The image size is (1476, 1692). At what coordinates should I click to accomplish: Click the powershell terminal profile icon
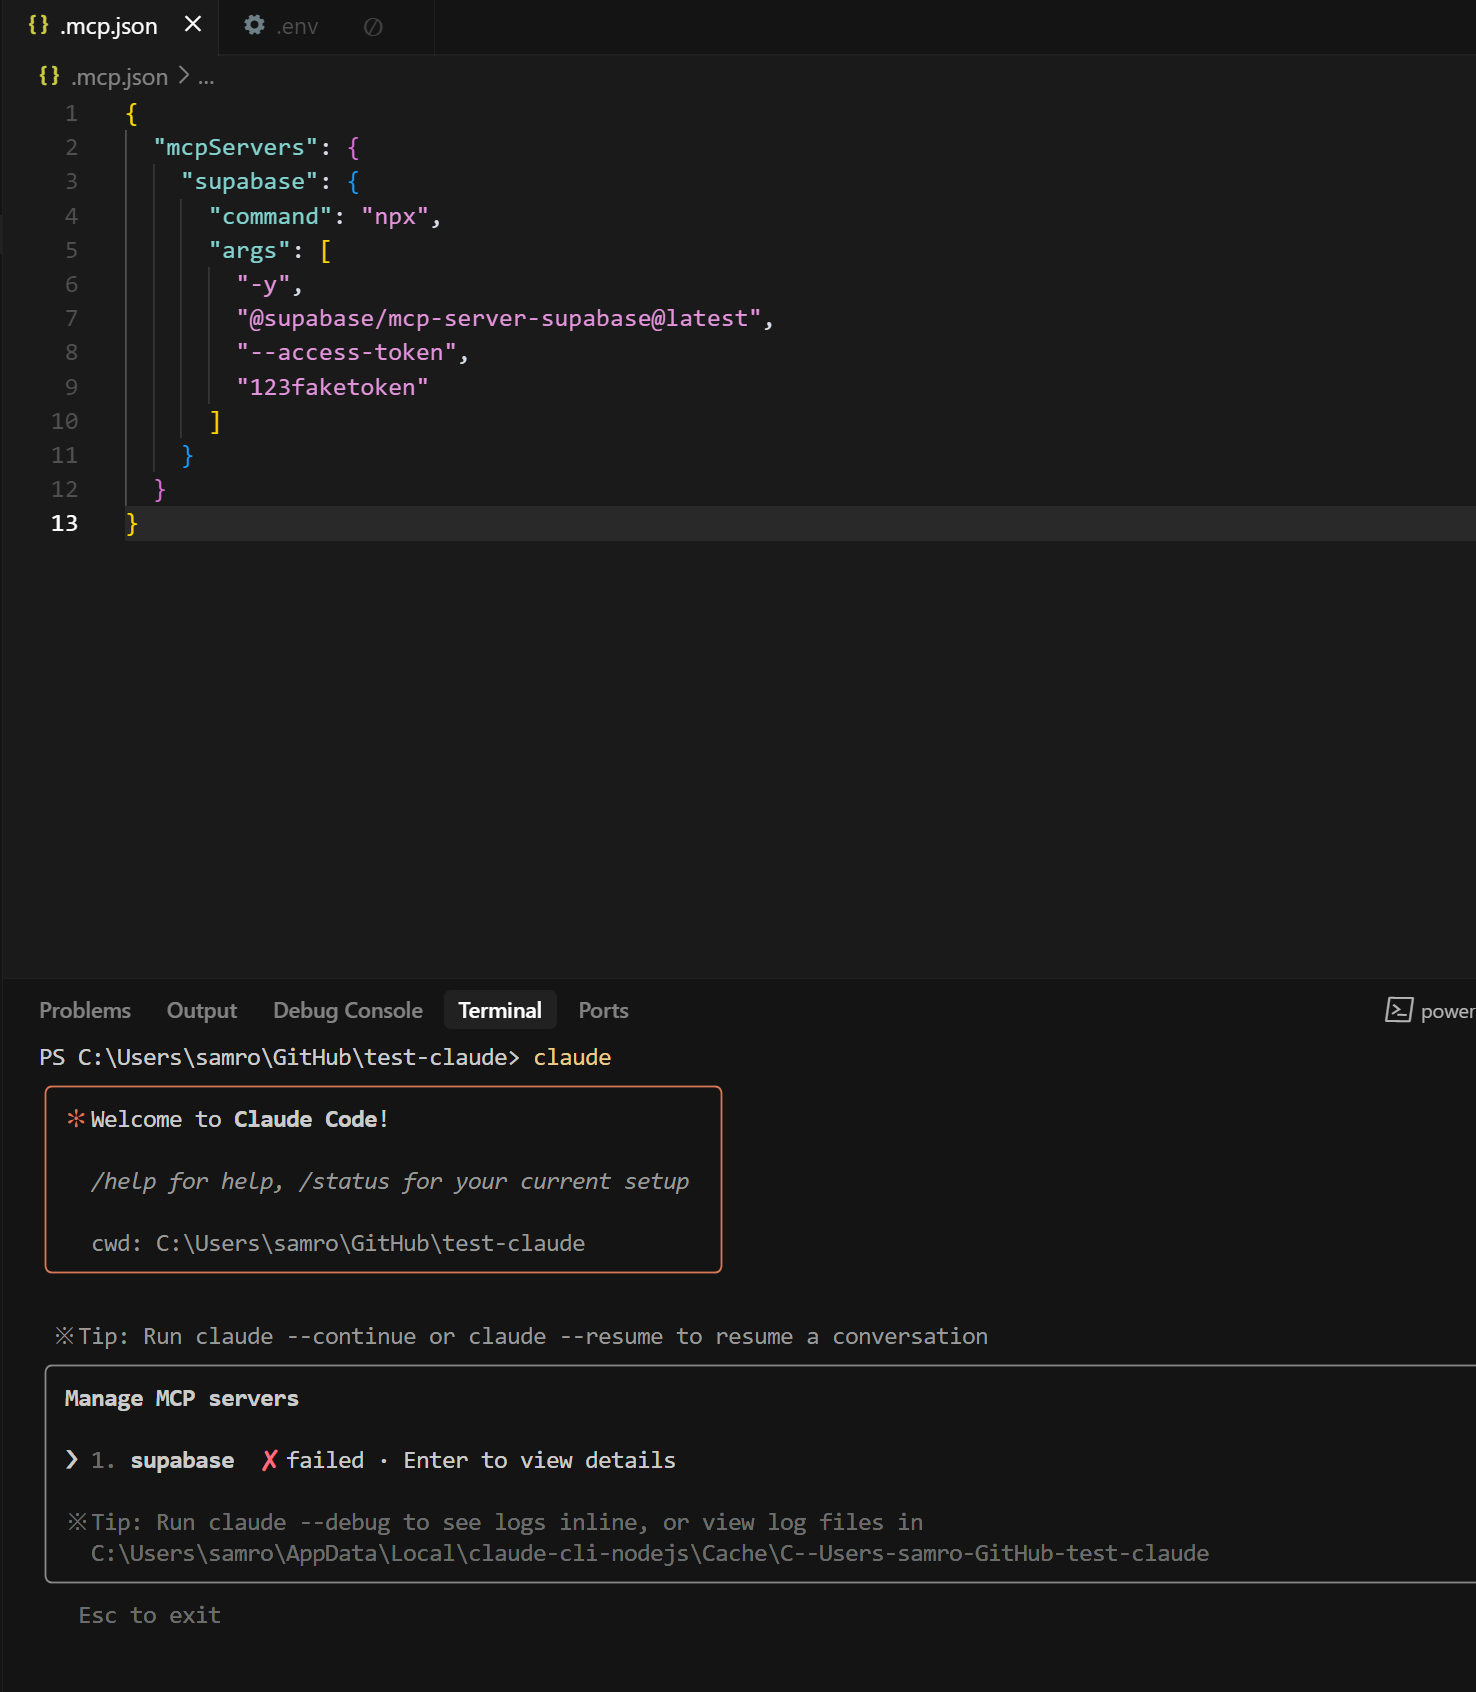pos(1398,1010)
